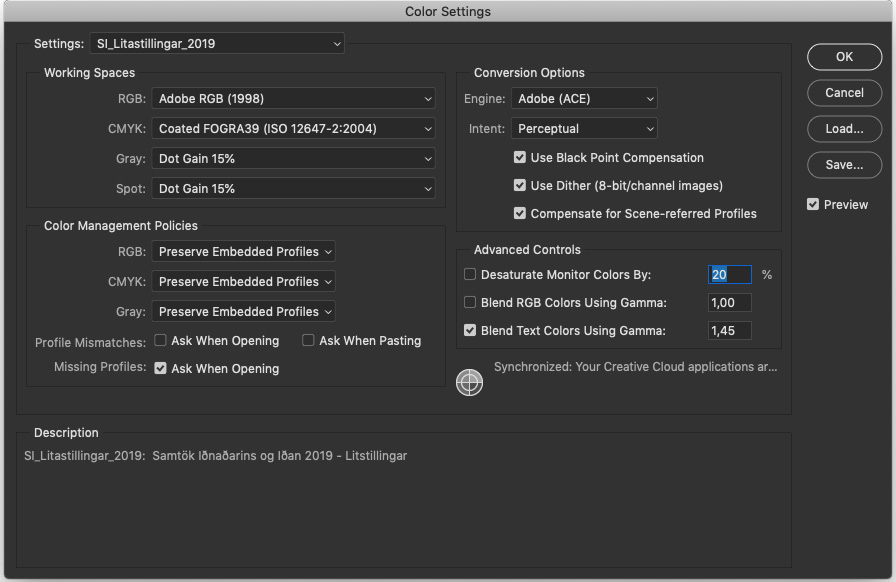Viewport: 896px width, 582px height.
Task: Toggle the Preview checkbox
Action: [813, 204]
